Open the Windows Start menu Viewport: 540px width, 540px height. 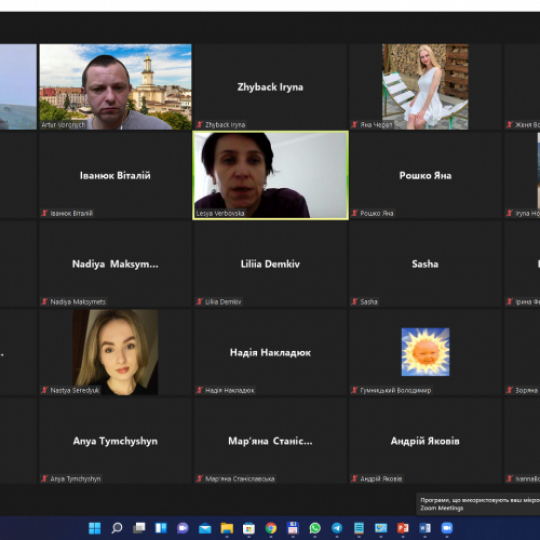94,528
